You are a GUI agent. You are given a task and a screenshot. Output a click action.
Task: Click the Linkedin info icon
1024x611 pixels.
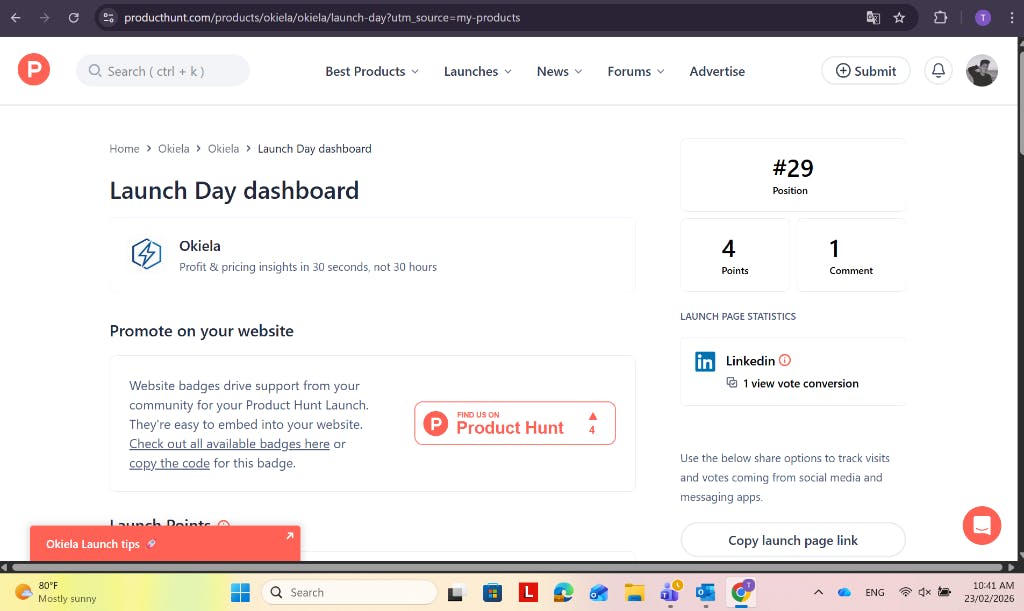tap(785, 360)
